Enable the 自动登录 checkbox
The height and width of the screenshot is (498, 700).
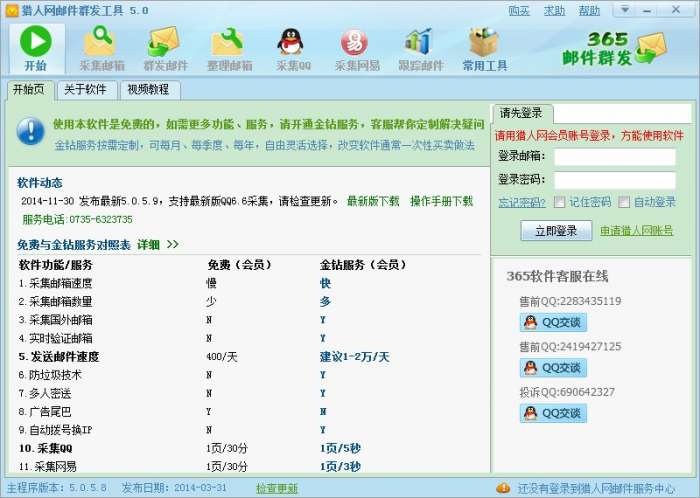click(x=624, y=202)
